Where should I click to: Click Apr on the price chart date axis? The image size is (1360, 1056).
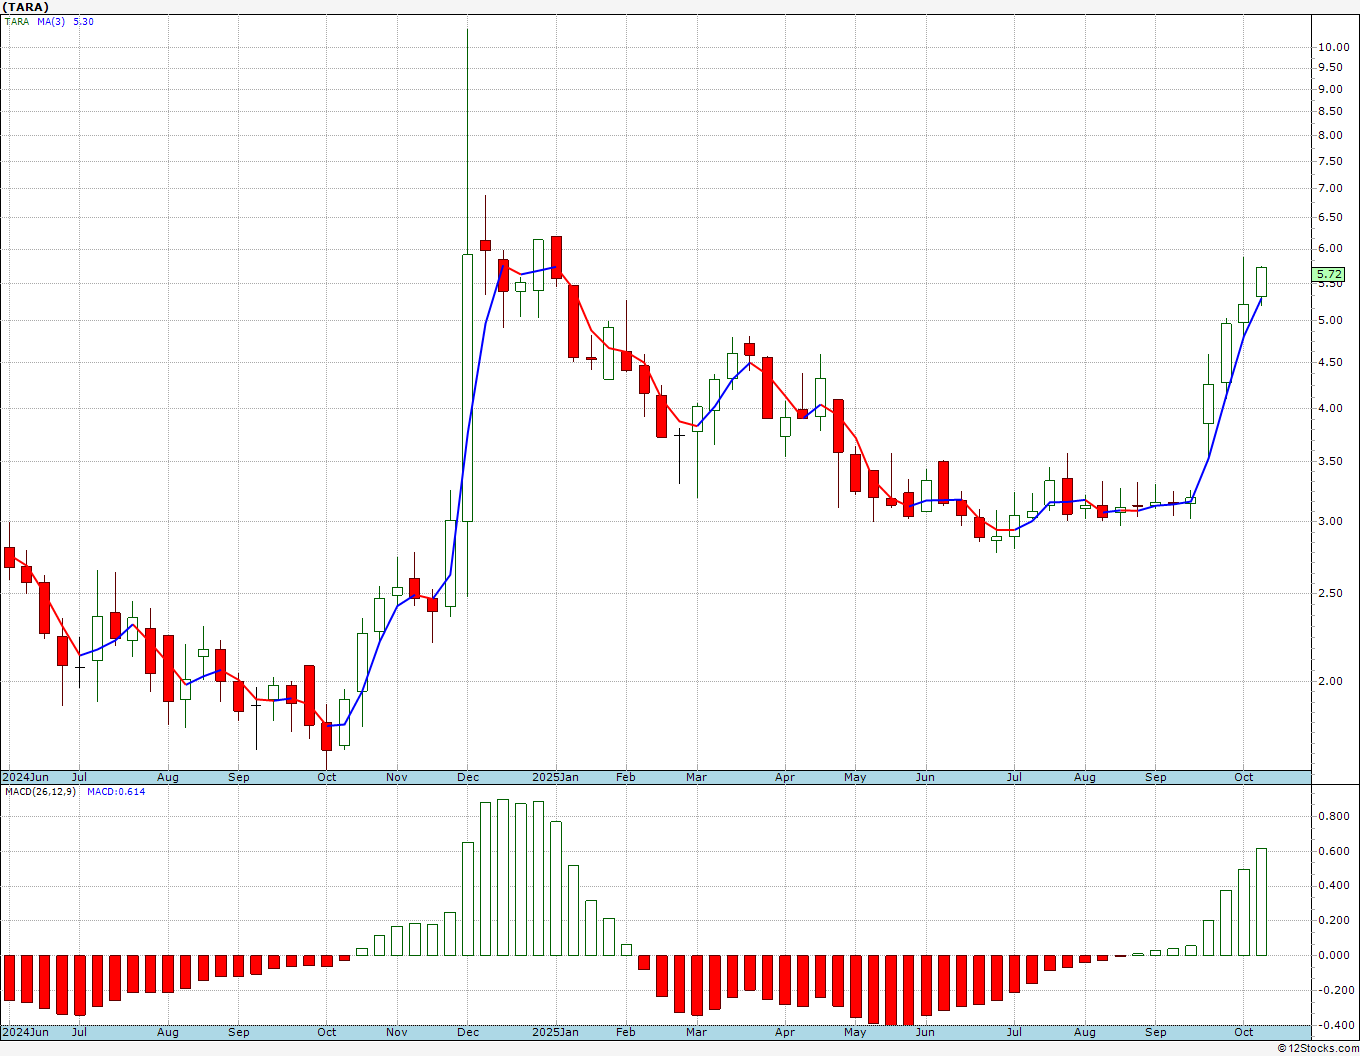pyautogui.click(x=785, y=777)
